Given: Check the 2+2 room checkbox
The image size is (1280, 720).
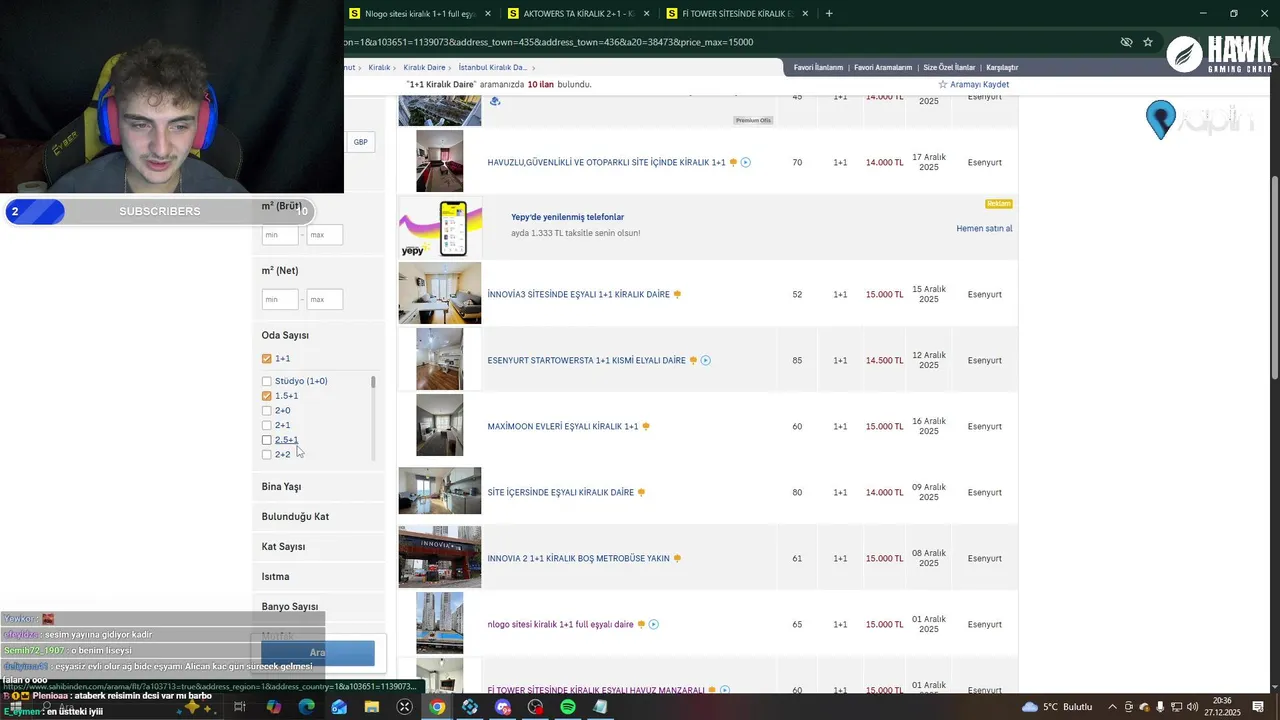Looking at the screenshot, I should tap(267, 454).
